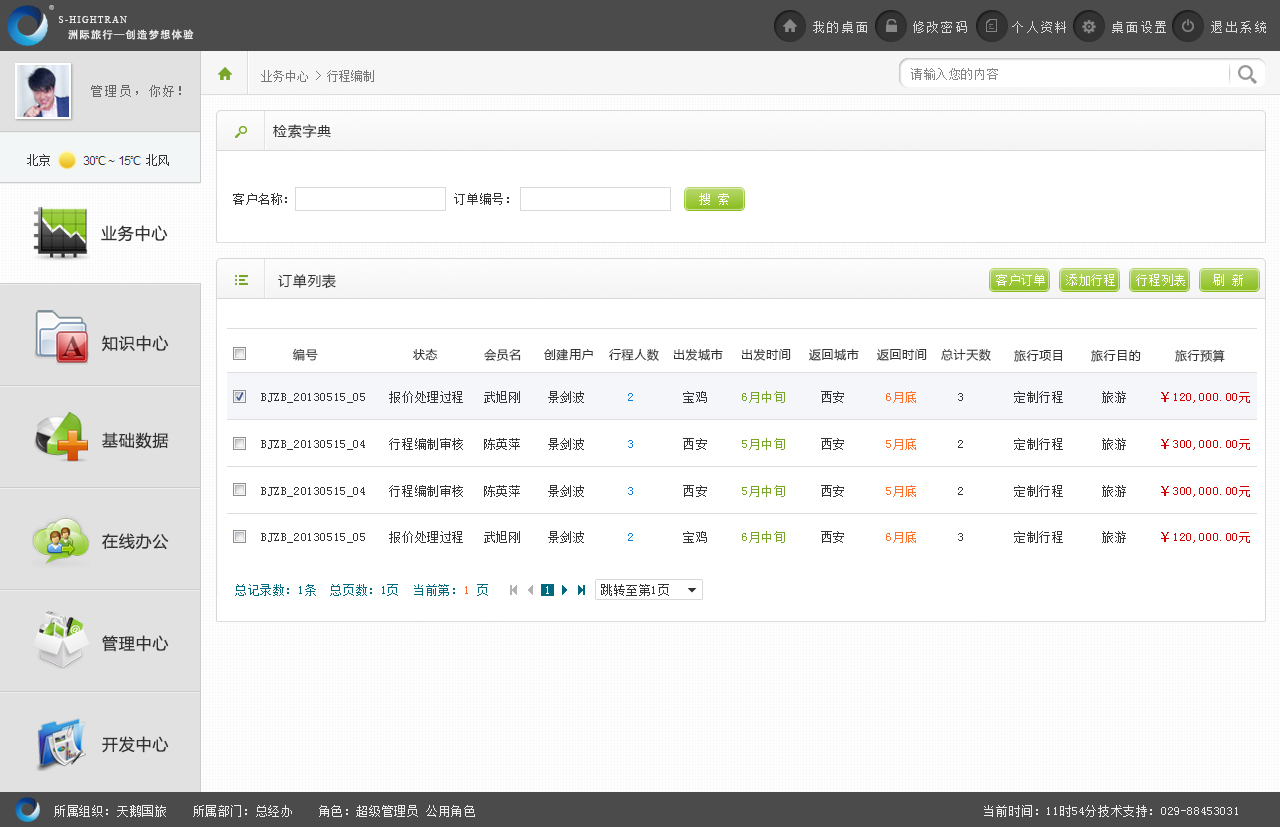Click 行程人数 value 2 in first row
The height and width of the screenshot is (827, 1280).
[631, 397]
